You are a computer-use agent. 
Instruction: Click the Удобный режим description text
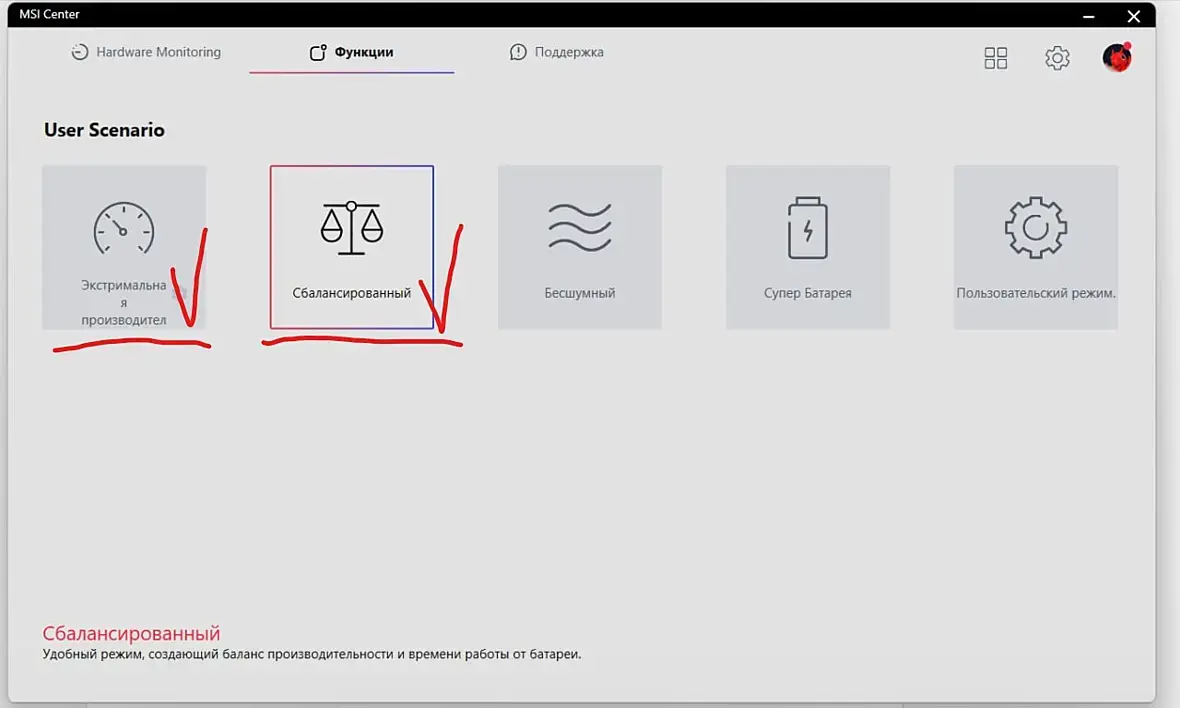tap(312, 655)
